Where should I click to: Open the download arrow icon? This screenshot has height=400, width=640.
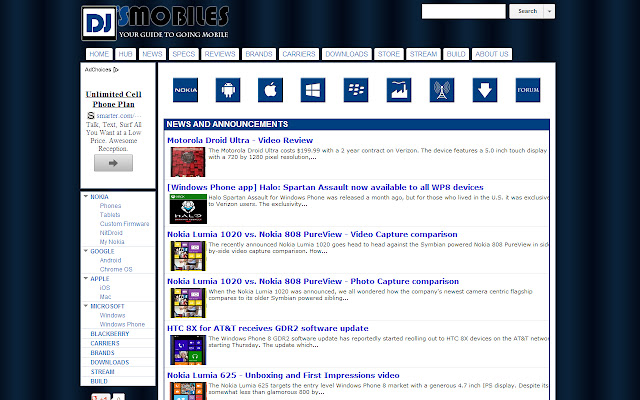click(485, 90)
